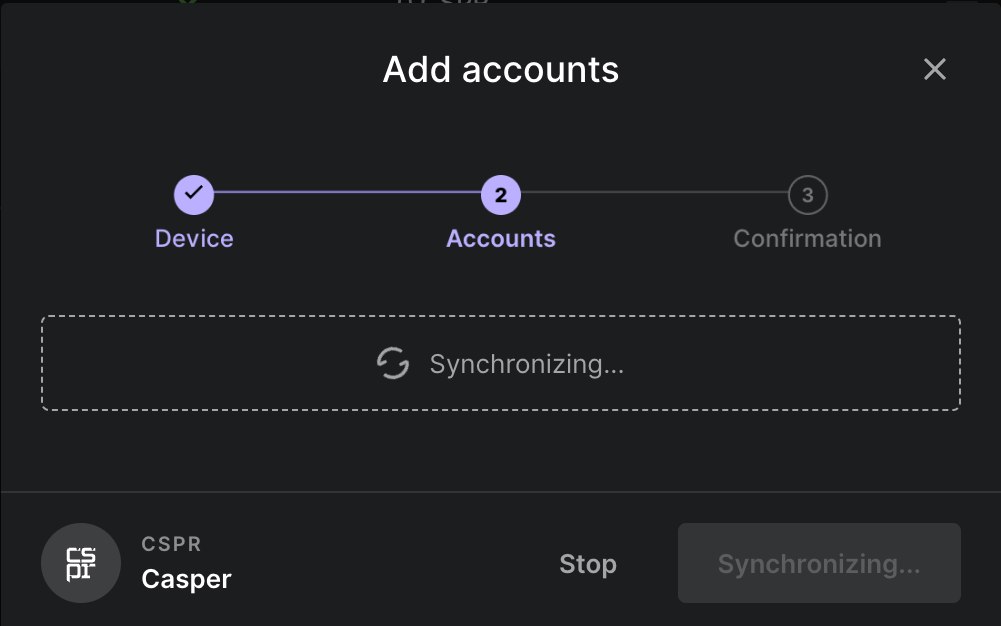Click the progress line between Device and Accounts
1001x626 pixels.
(345, 195)
